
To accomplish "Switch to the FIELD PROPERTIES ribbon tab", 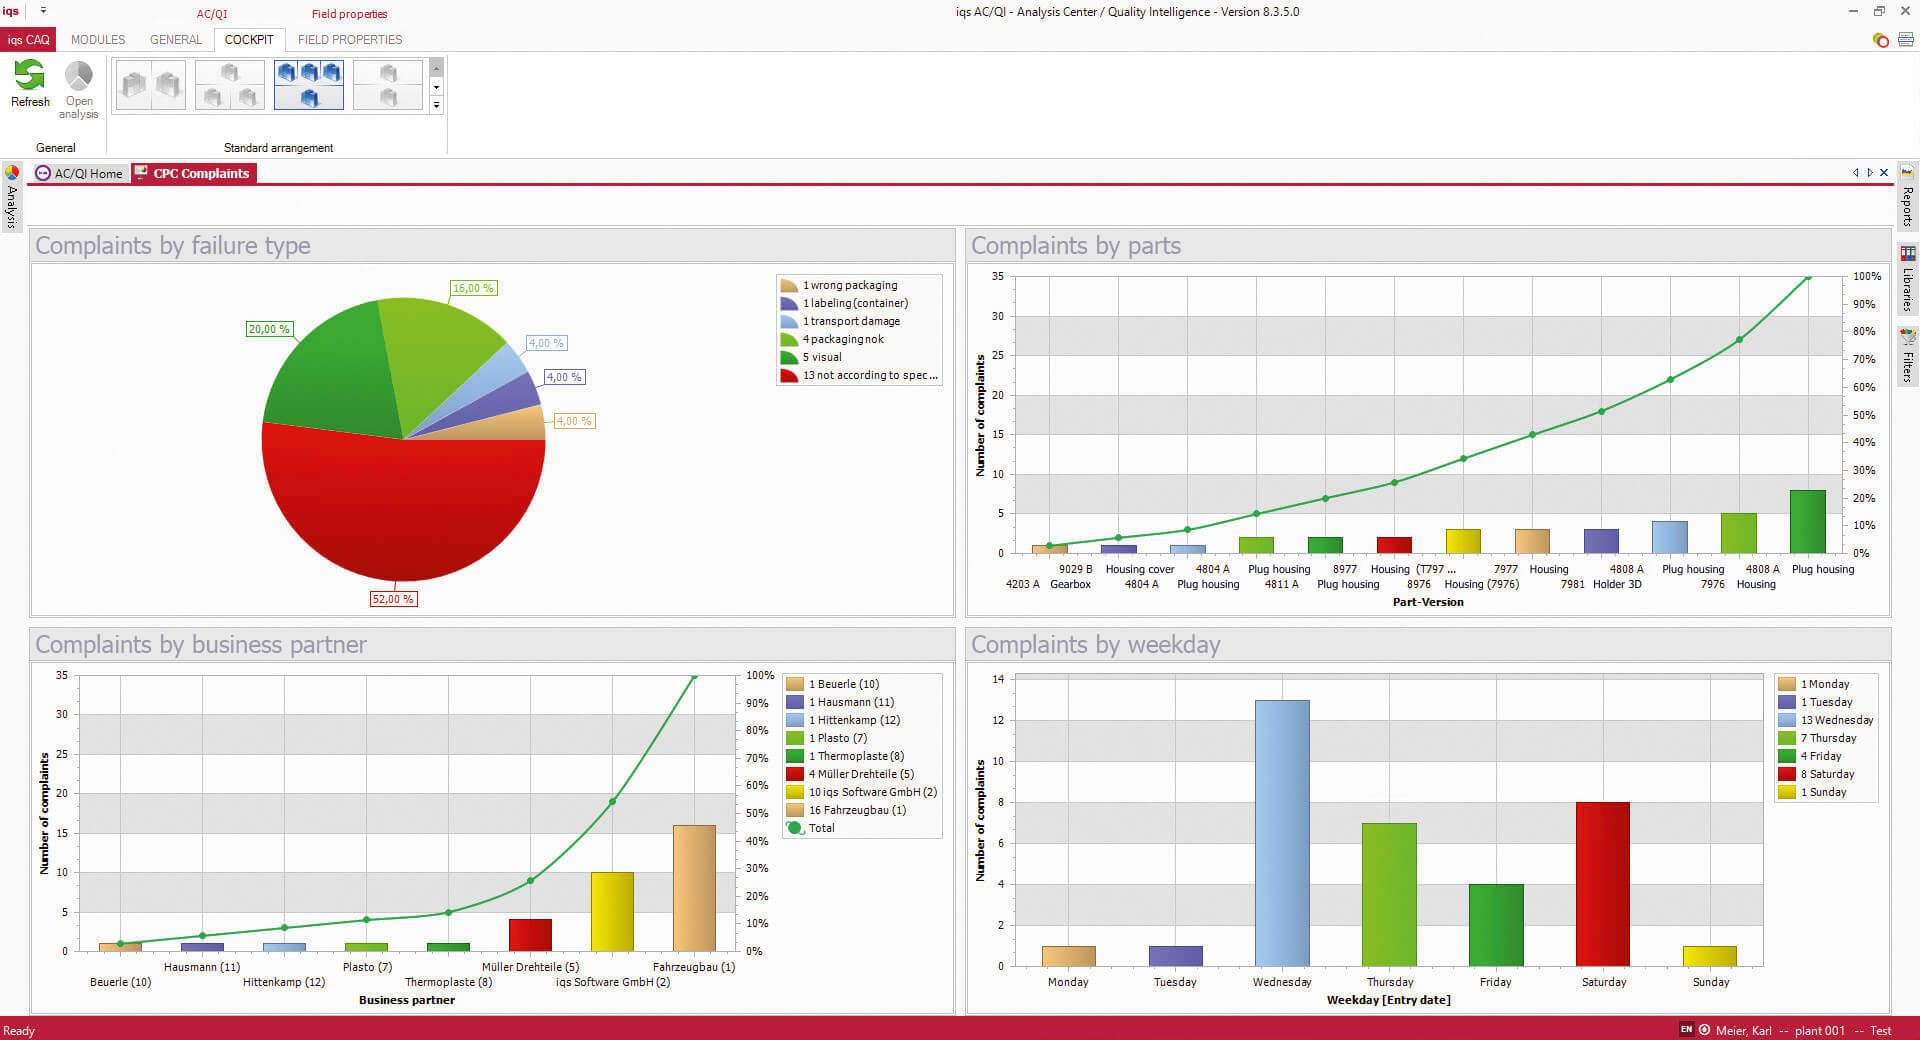I will 350,40.
